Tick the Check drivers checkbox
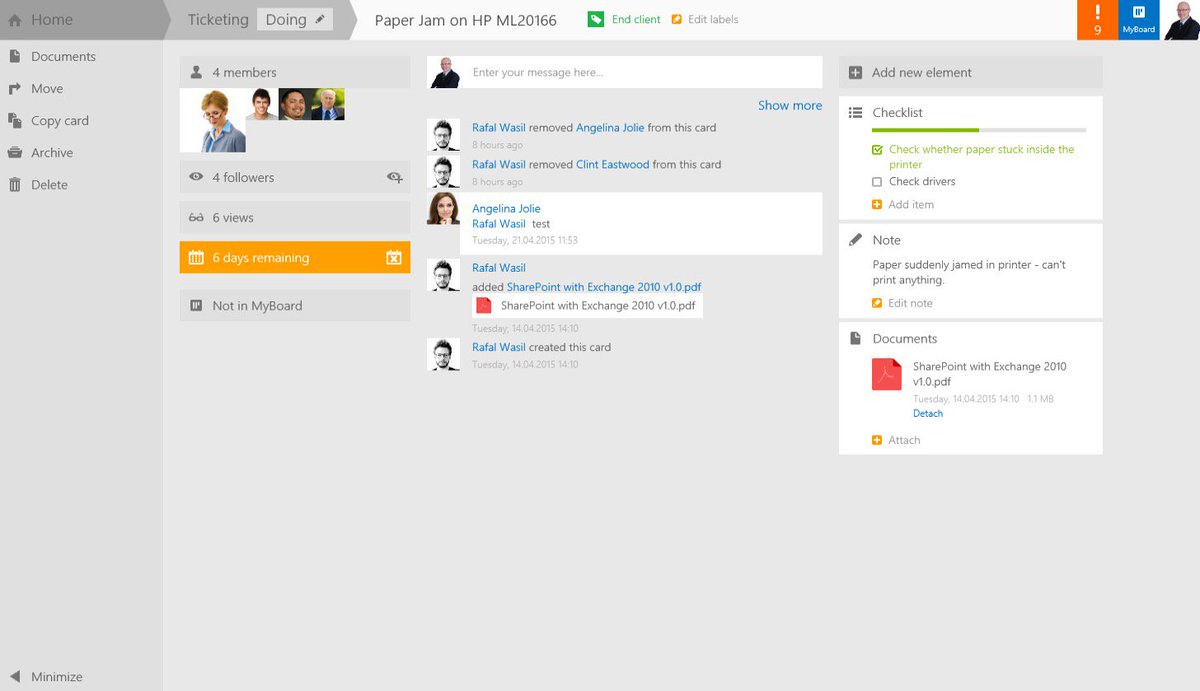 [x=877, y=182]
